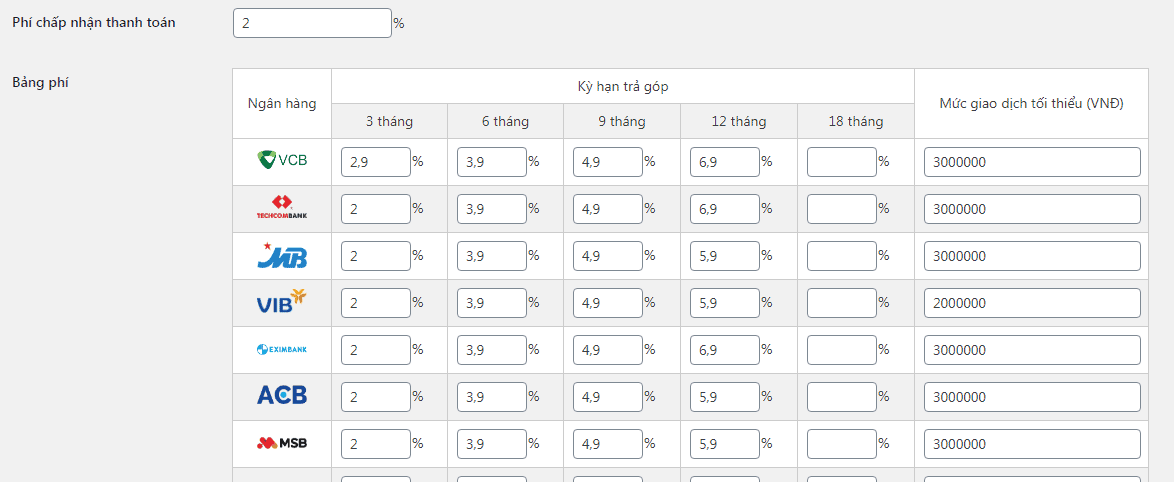Select MSB minimum transaction amount field
1174x482 pixels.
point(1032,444)
